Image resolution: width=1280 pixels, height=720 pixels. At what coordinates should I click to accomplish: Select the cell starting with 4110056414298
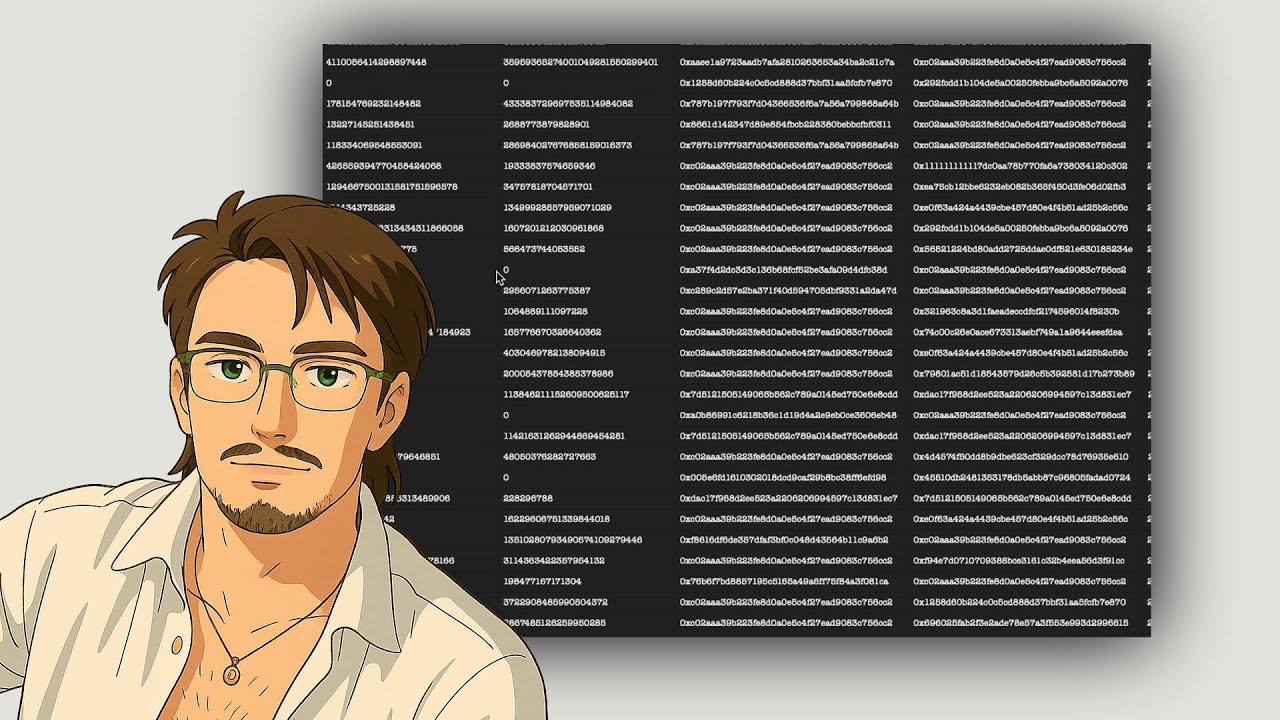(376, 62)
